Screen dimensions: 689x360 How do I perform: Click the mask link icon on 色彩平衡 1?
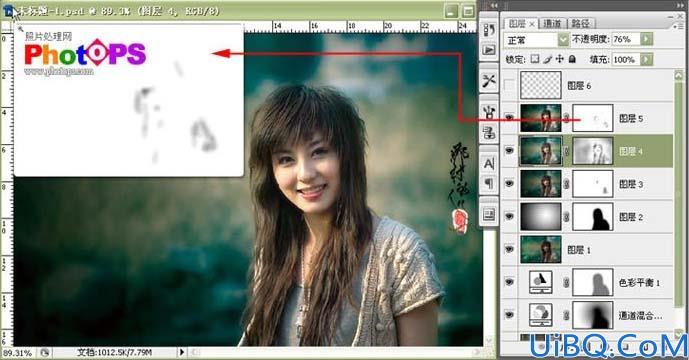(x=567, y=282)
